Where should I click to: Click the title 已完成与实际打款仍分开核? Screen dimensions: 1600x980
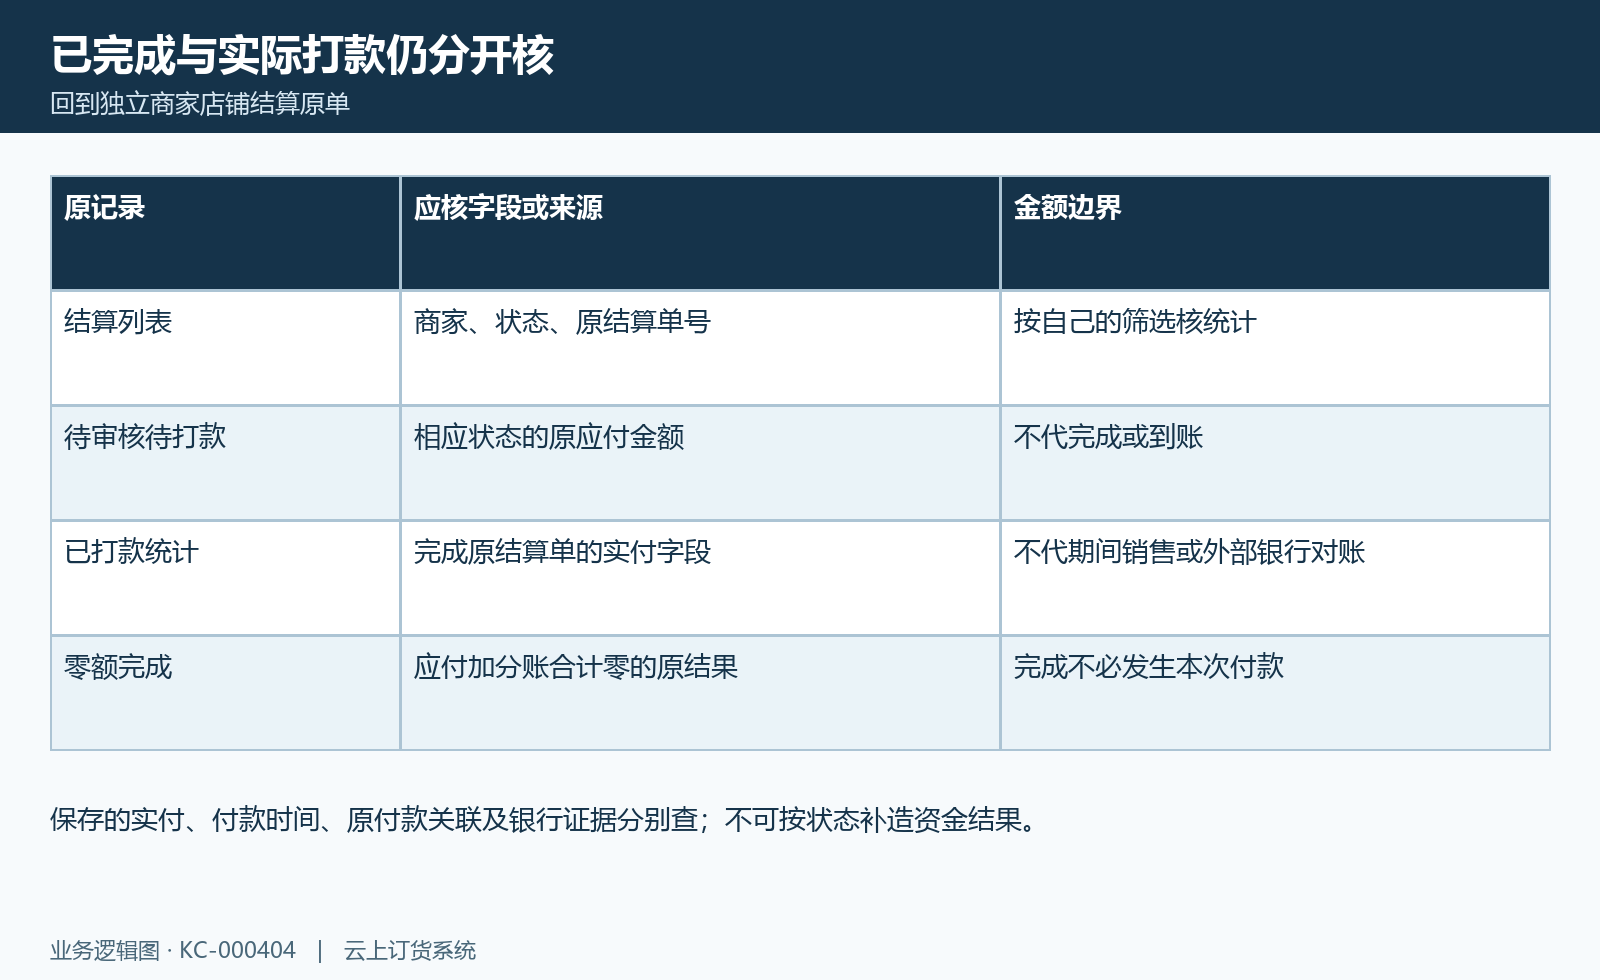(x=302, y=55)
